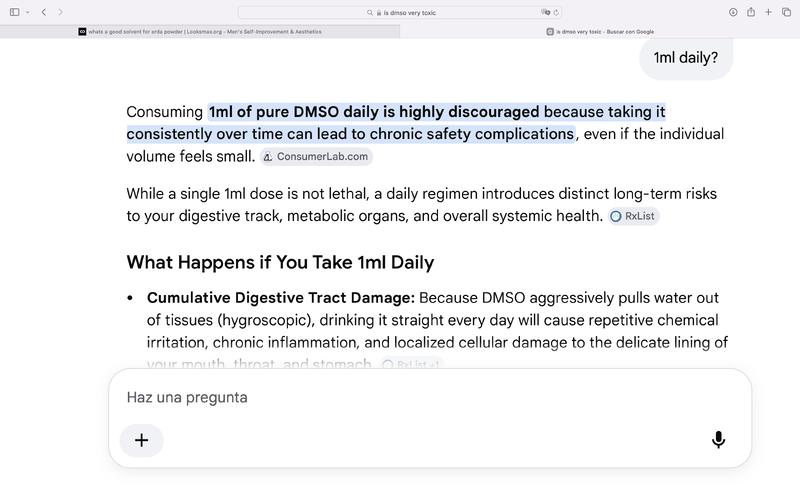
Task: Open the RxList source chip after systemic health
Action: (634, 216)
